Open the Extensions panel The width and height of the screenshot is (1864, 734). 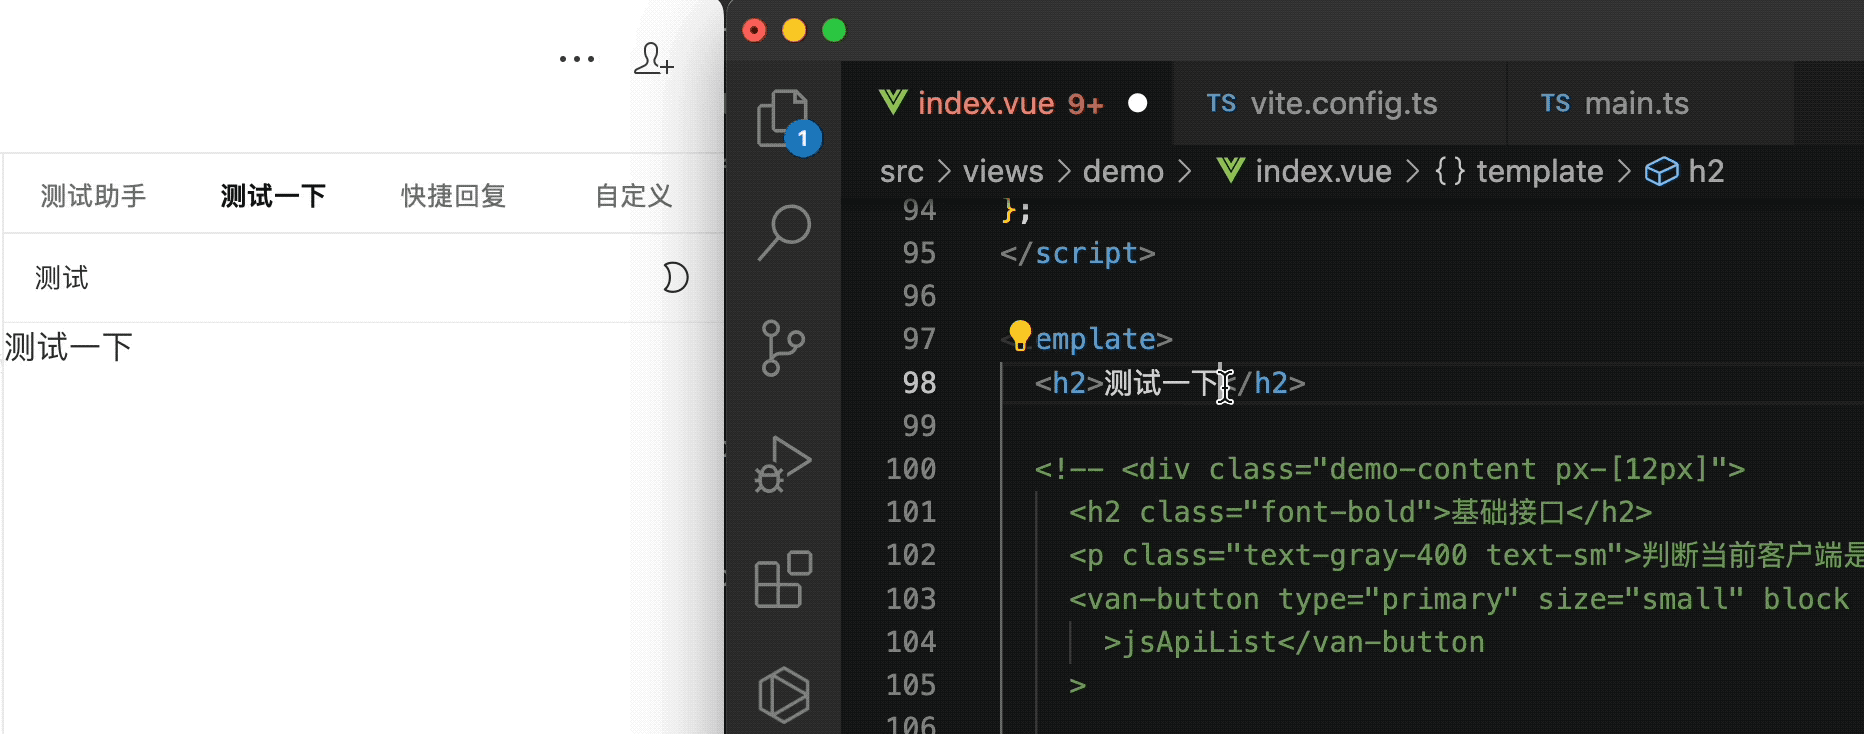(x=783, y=579)
